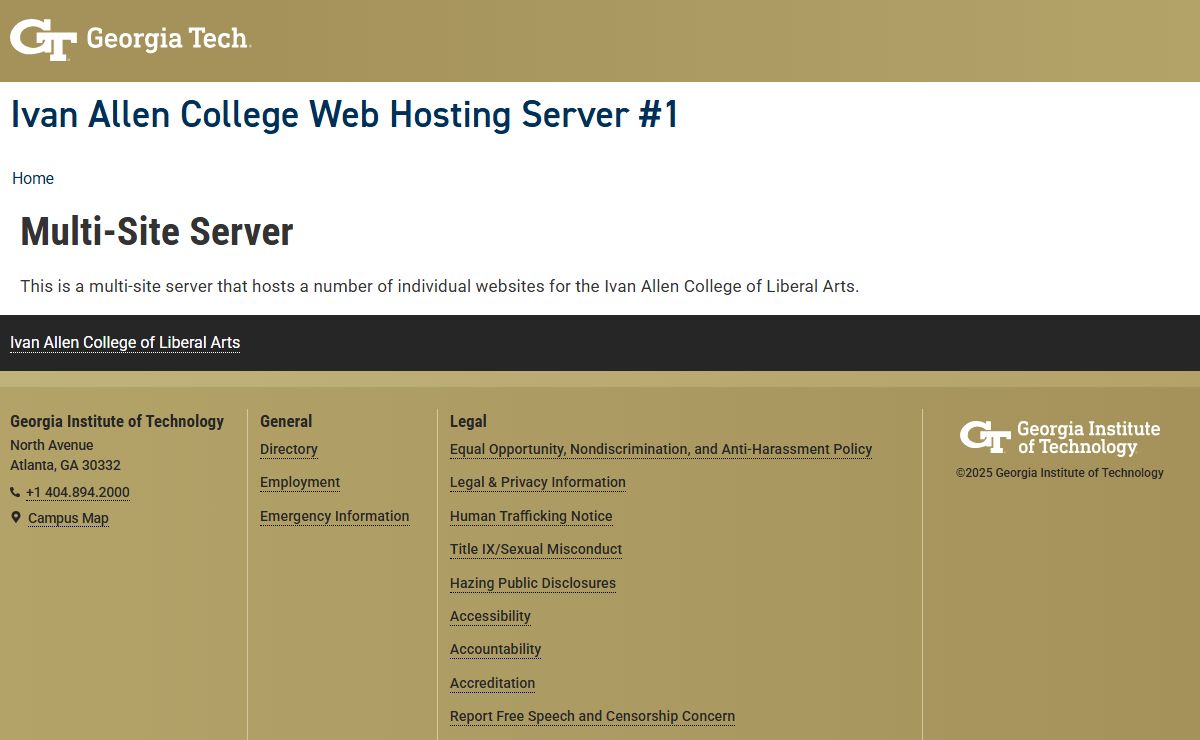Click the North Avenue address line
This screenshot has width=1200, height=740.
52,445
